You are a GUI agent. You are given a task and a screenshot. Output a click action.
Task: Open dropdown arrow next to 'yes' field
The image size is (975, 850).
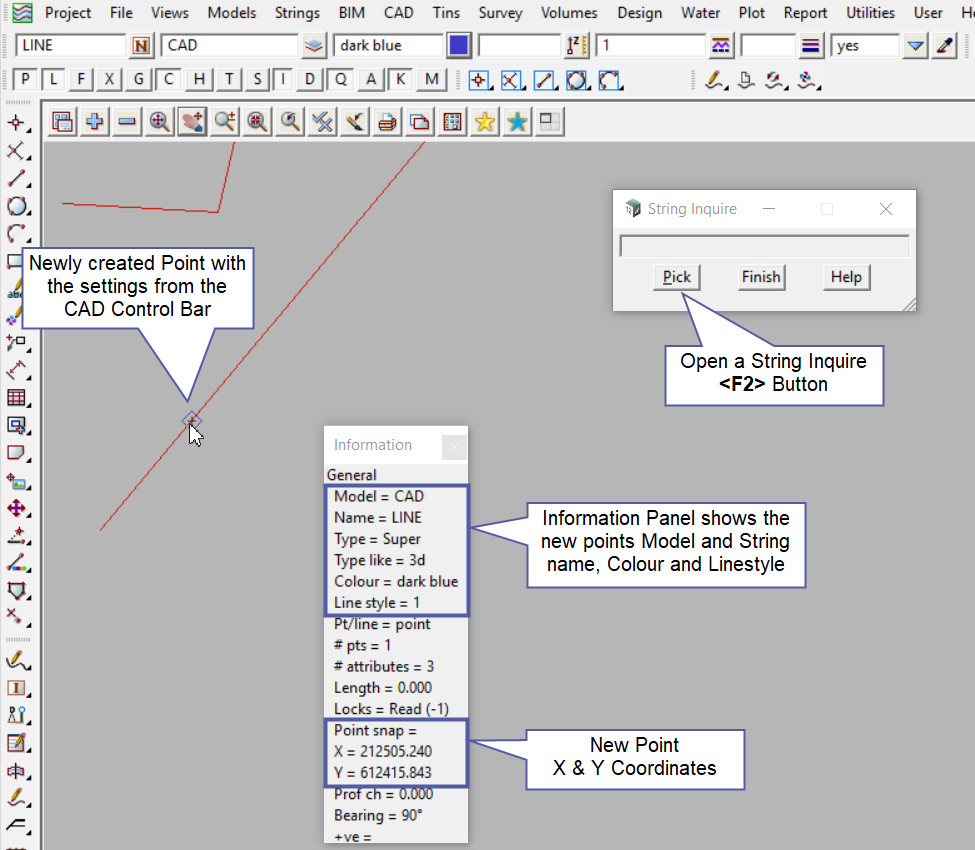point(915,46)
